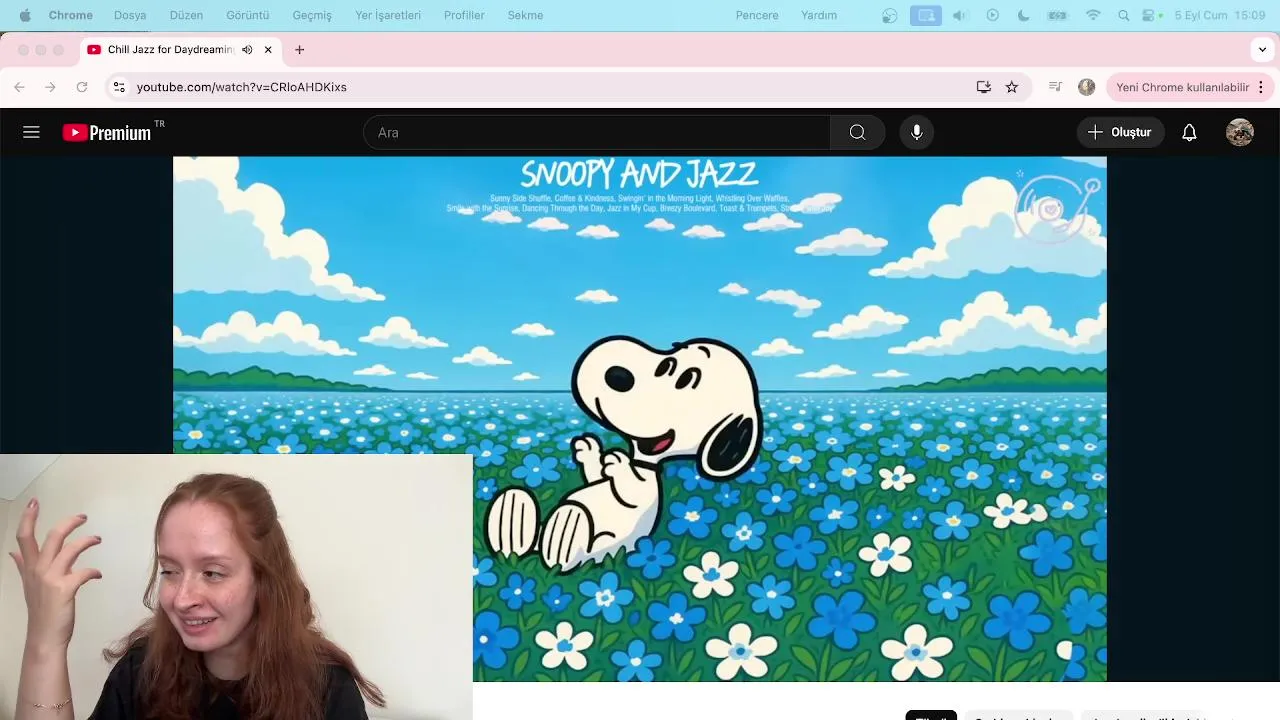Screen dimensions: 1280x720
Task: Open Chrome profile avatar
Action: coord(1087,87)
